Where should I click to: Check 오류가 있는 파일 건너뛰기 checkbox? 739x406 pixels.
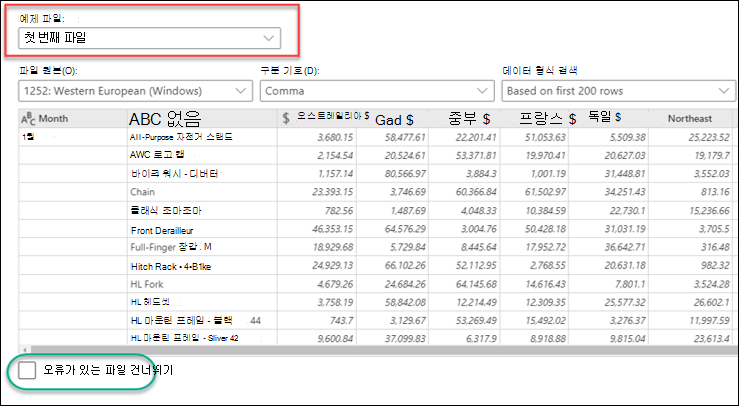click(27, 370)
